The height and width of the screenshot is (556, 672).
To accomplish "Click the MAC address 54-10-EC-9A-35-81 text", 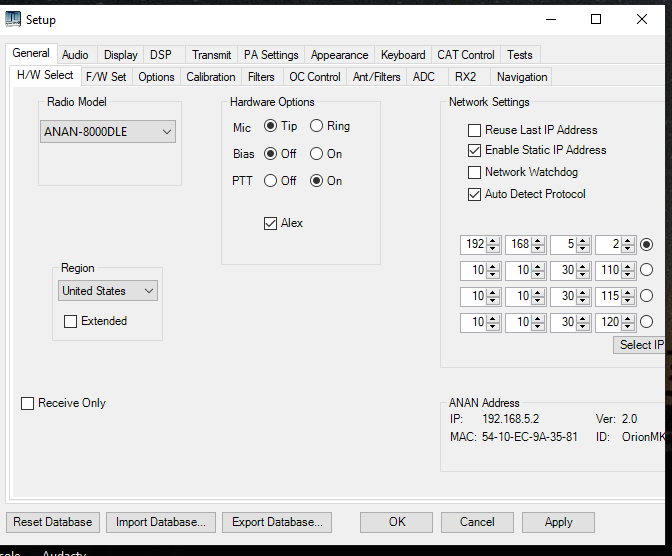I will (x=530, y=437).
